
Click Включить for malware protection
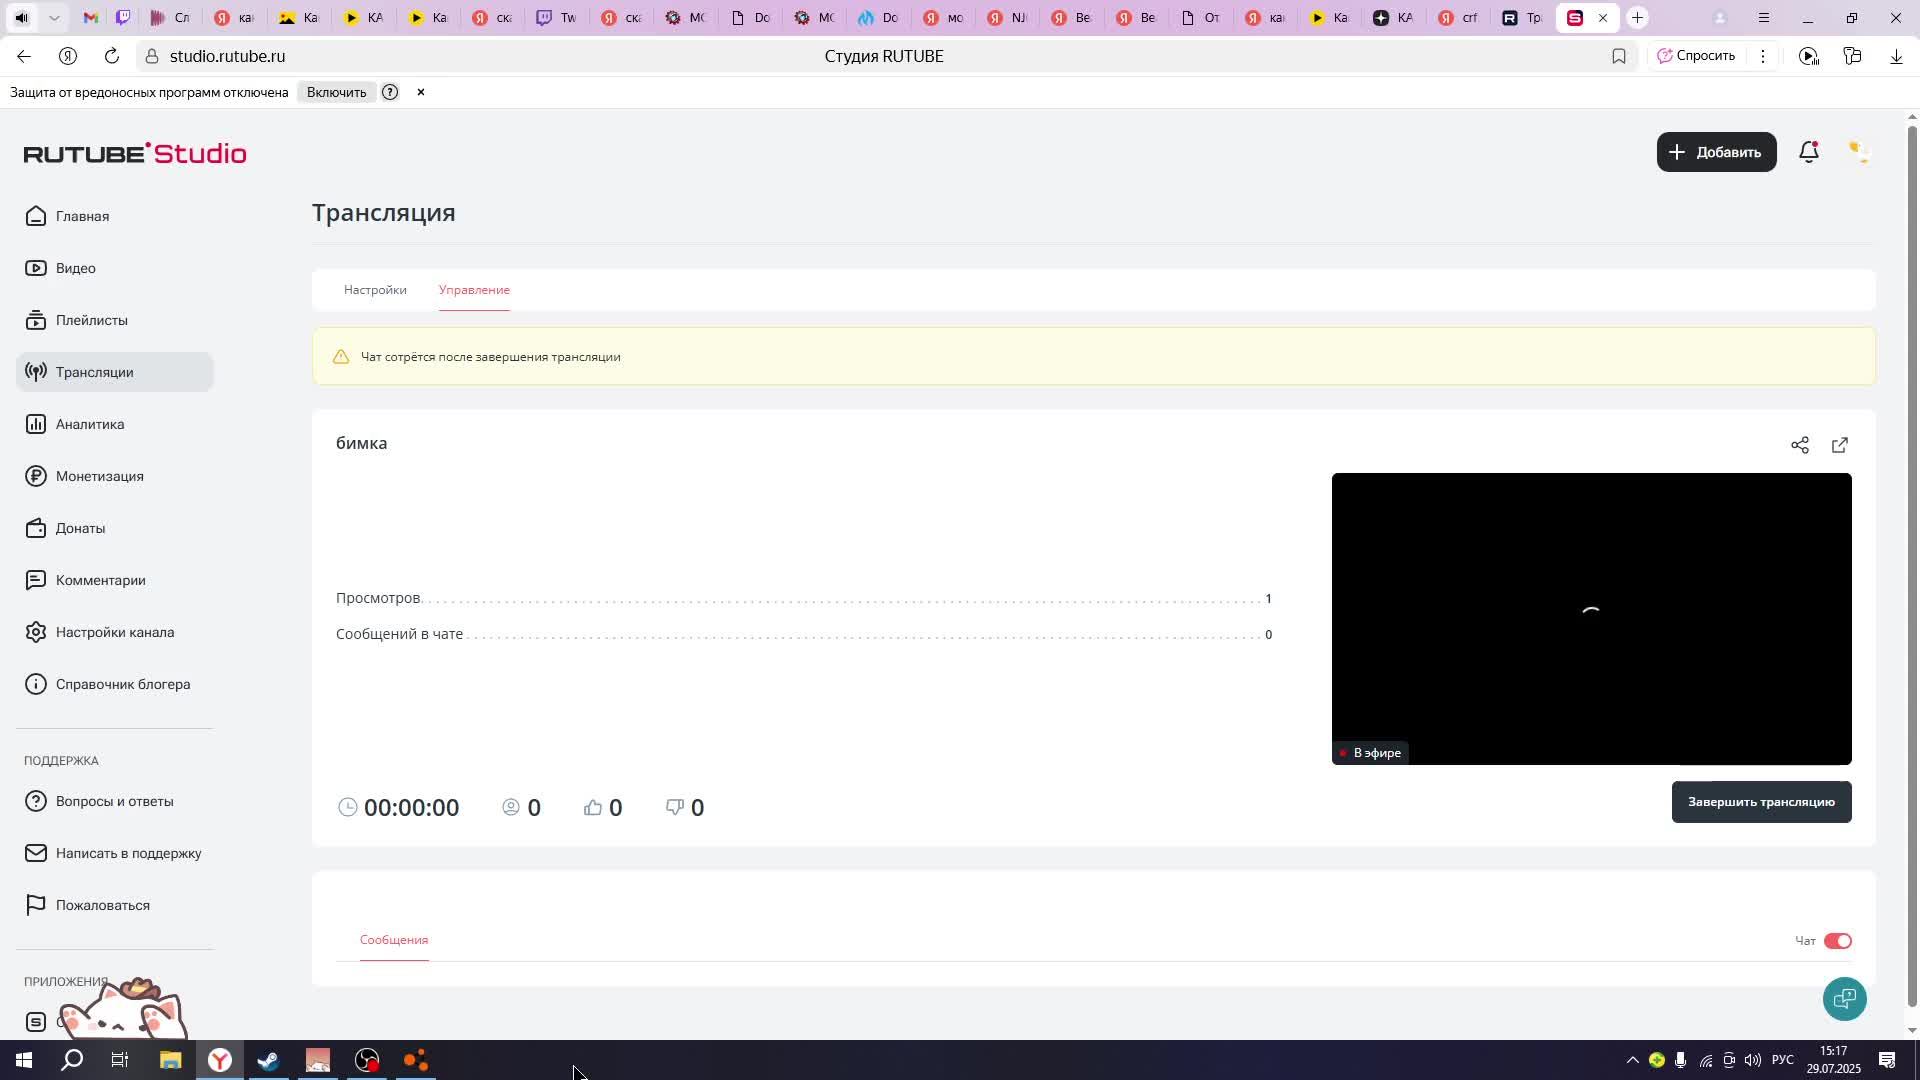[x=336, y=92]
